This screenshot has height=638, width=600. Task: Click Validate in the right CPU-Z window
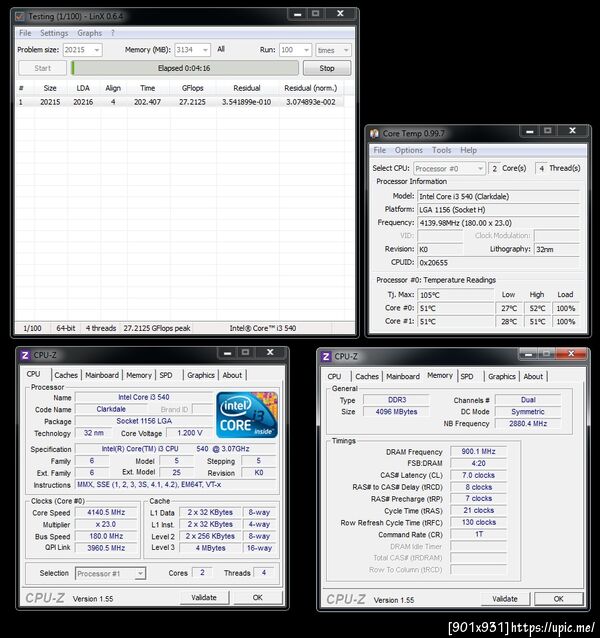(505, 599)
